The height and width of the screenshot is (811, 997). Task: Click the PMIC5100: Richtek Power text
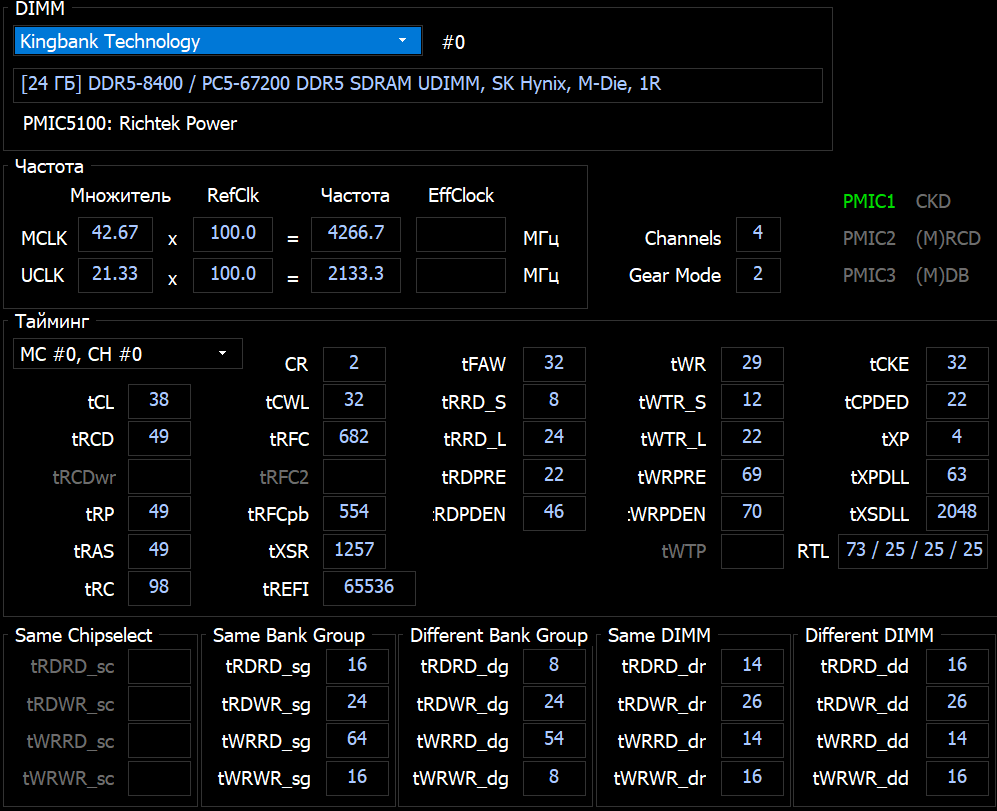point(130,123)
